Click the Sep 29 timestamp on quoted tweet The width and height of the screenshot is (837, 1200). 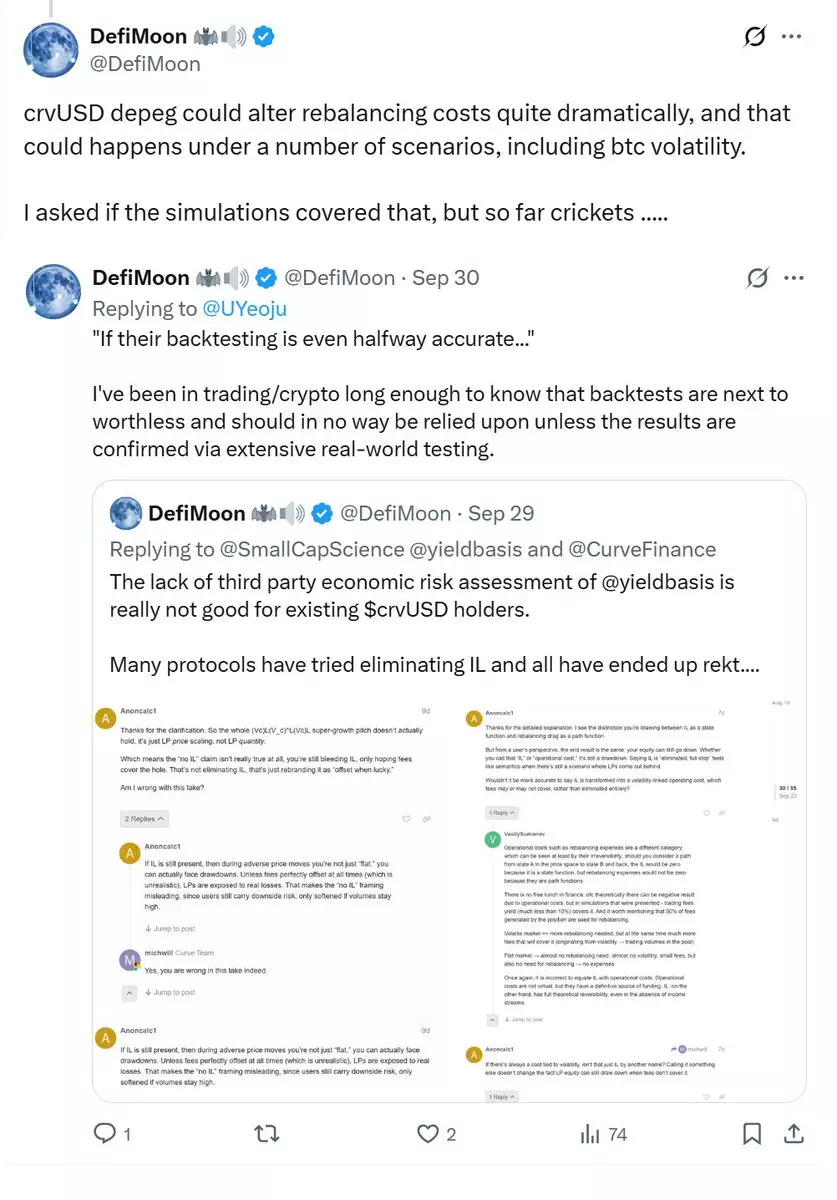(x=501, y=513)
